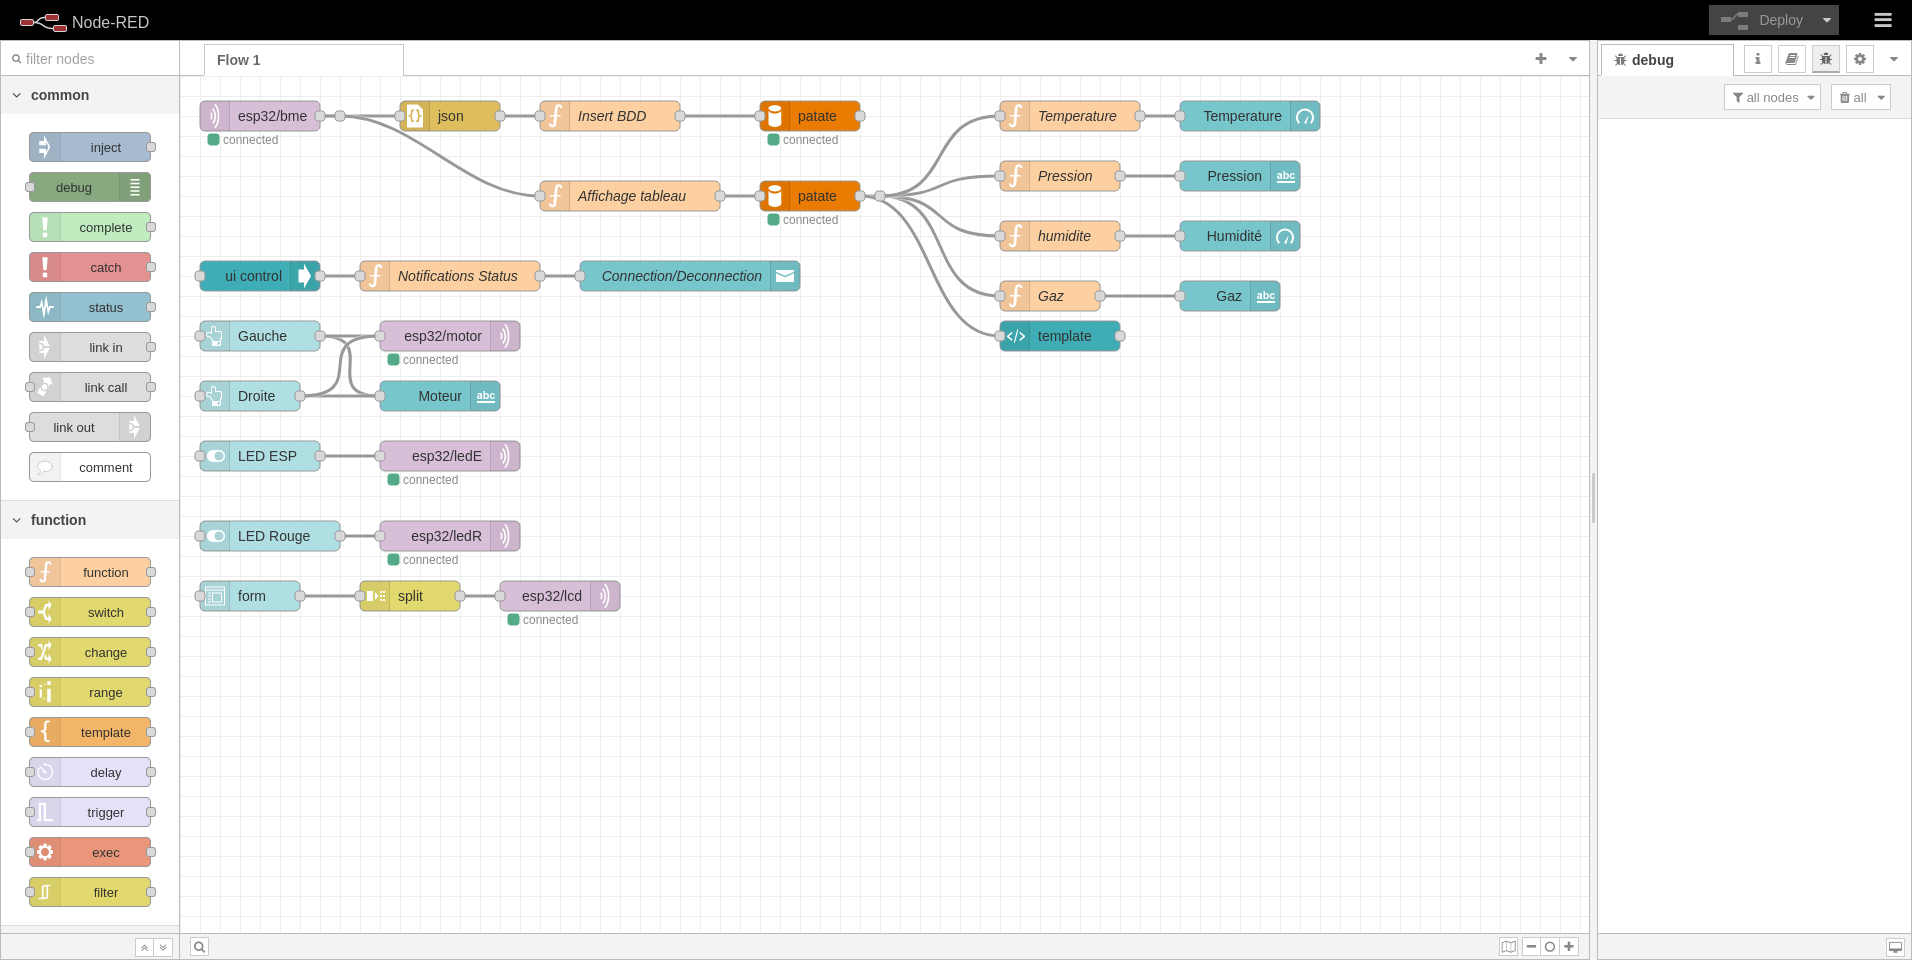Toggle the navigator map view icon
1912x960 pixels.
pos(1508,947)
